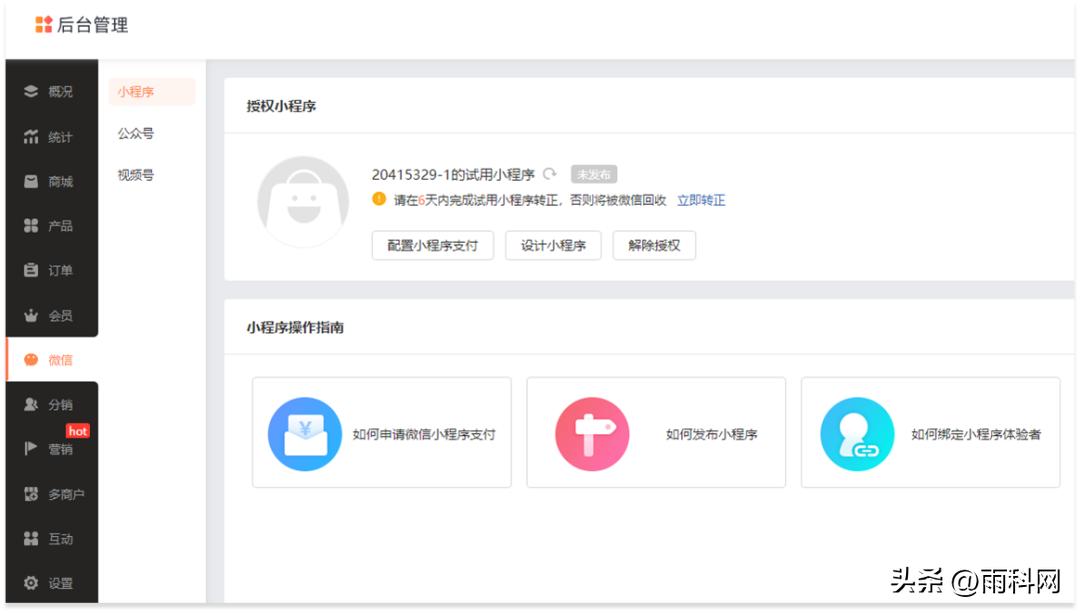Open the 会员 members icon
This screenshot has height=613, width=1080.
[x=33, y=314]
